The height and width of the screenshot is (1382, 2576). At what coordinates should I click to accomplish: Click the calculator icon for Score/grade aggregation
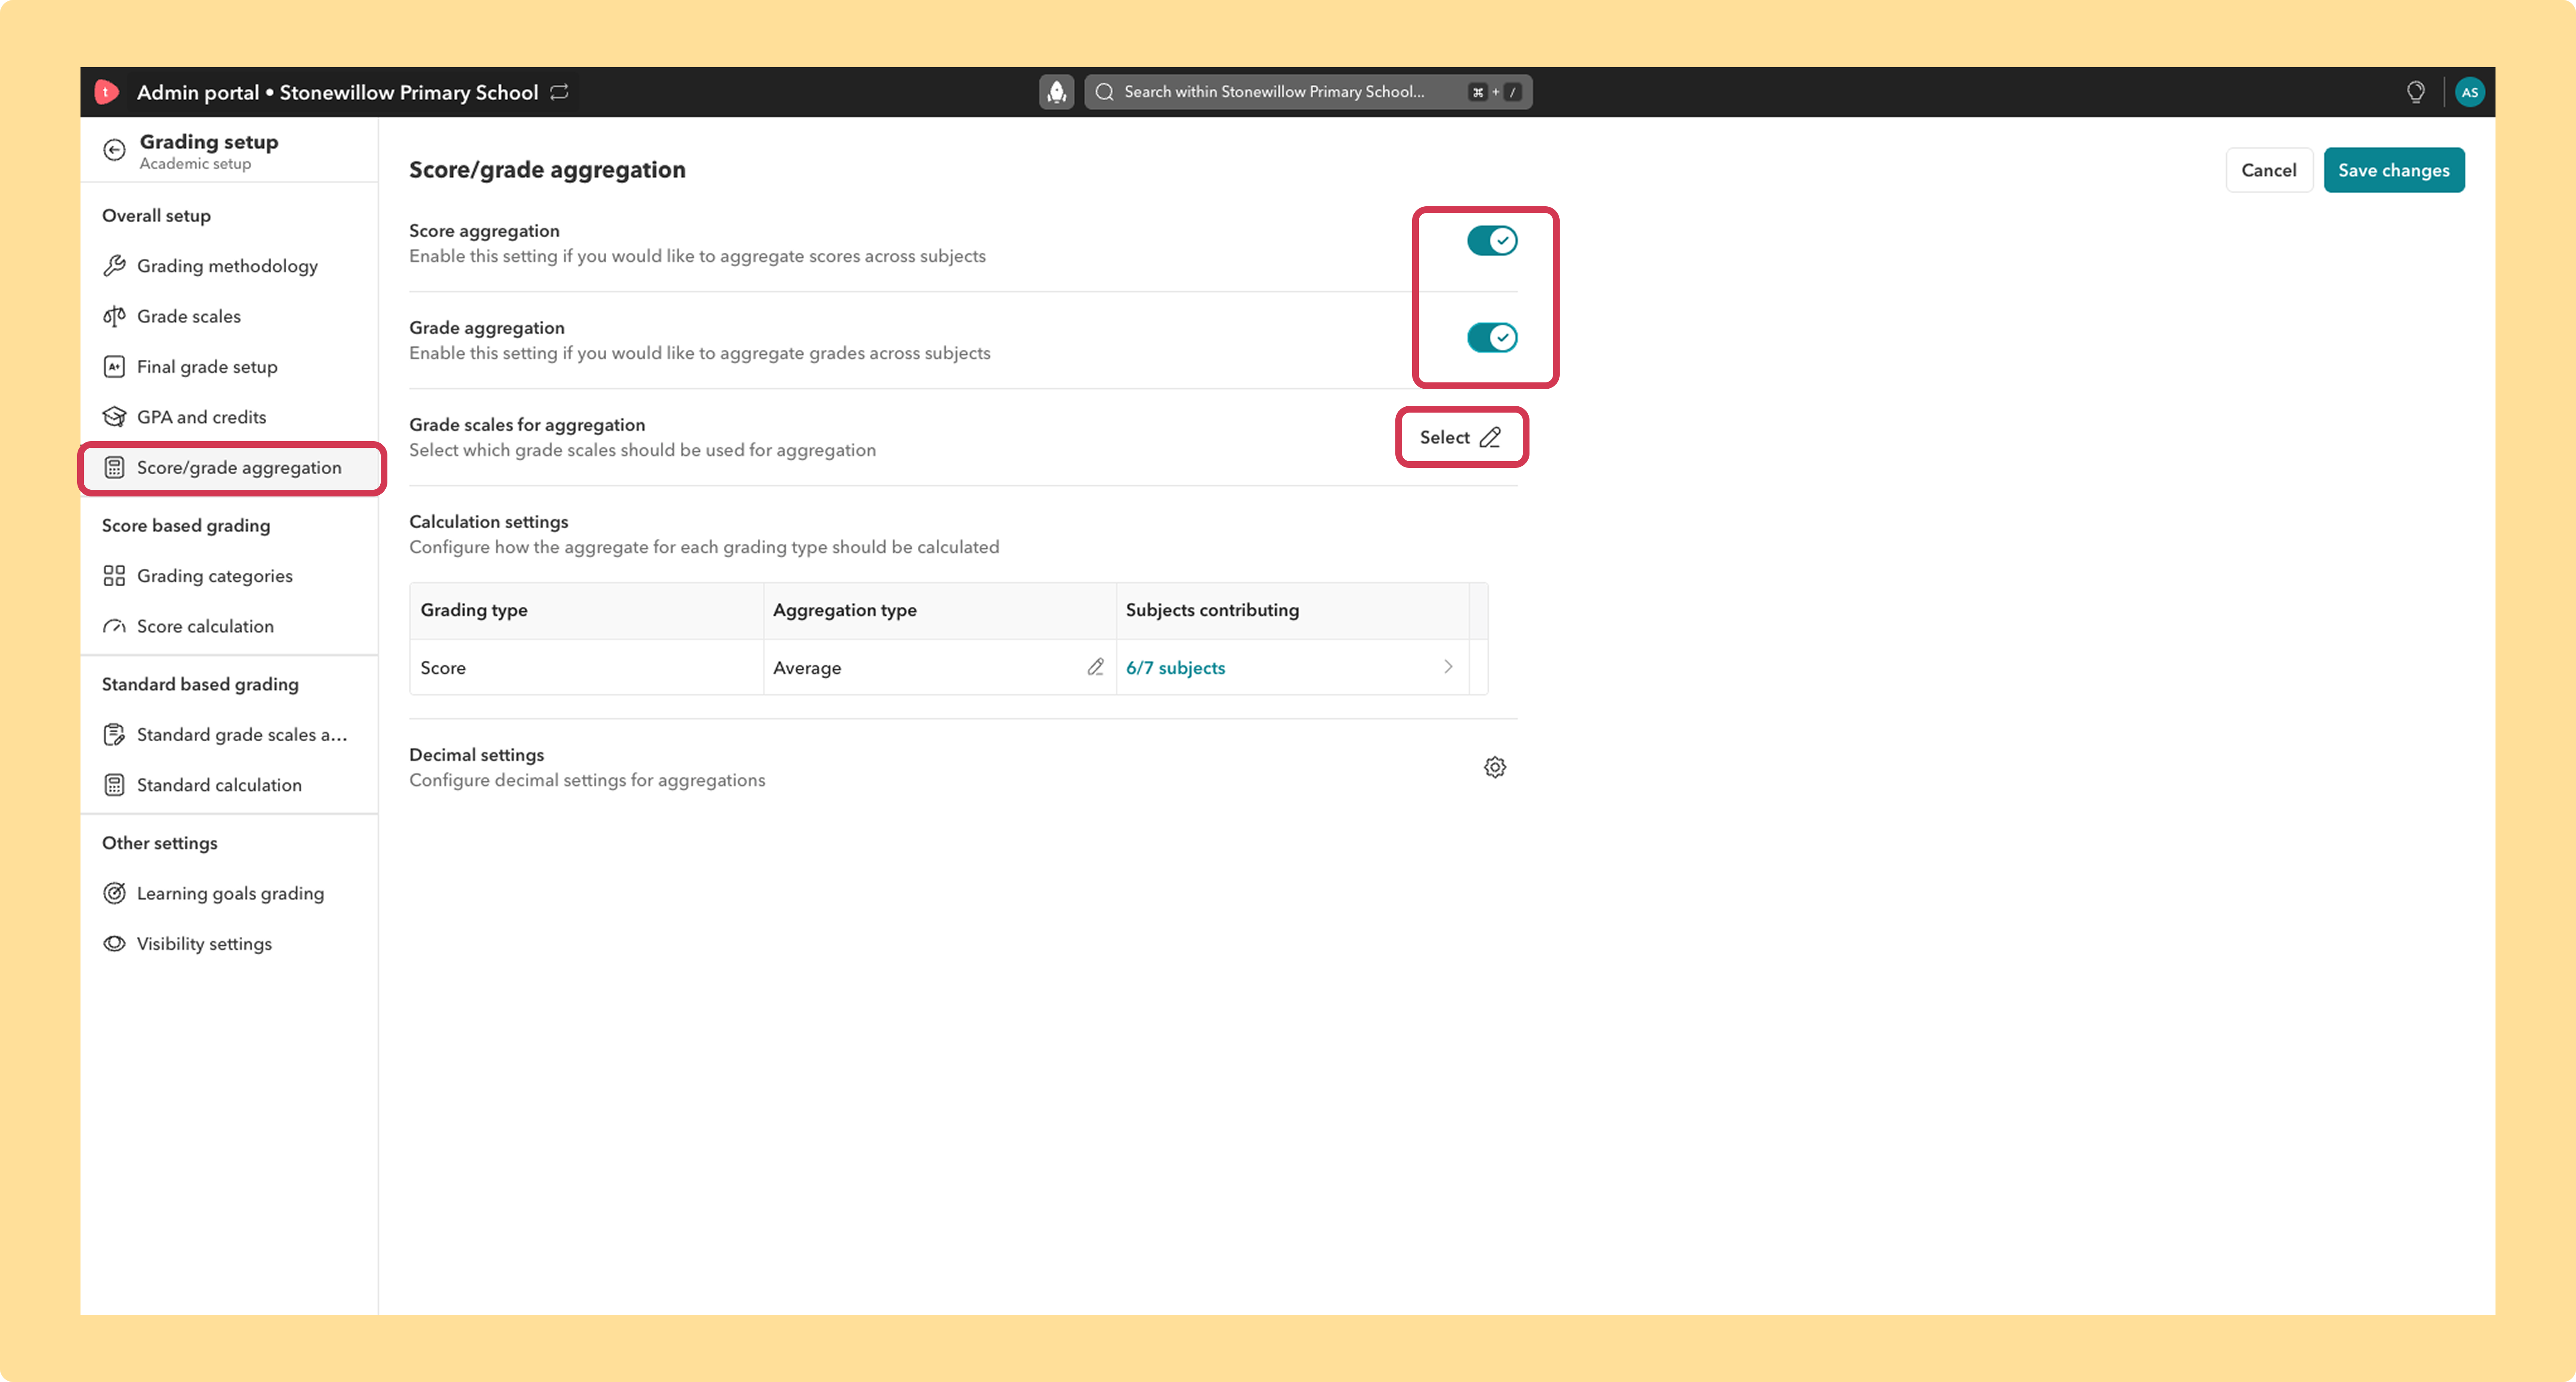pos(115,468)
